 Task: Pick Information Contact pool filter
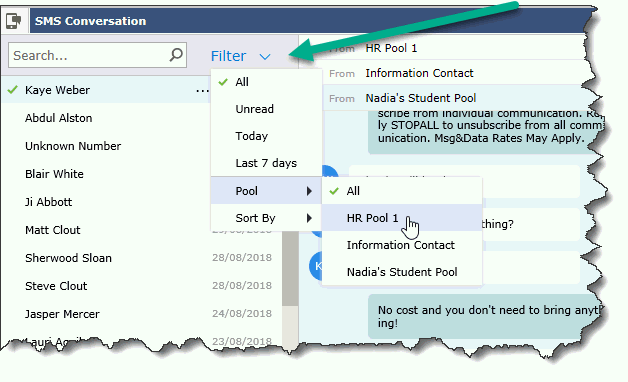[x=402, y=245]
